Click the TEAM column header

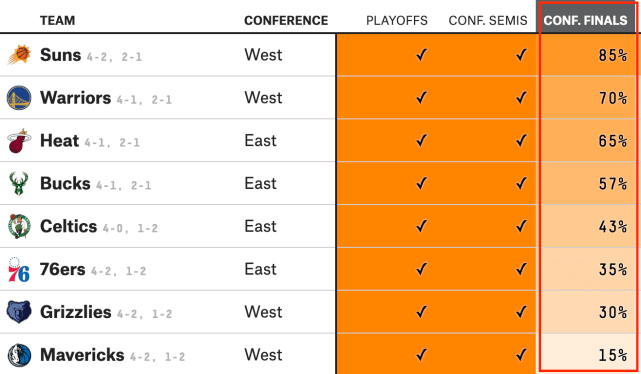click(x=58, y=20)
